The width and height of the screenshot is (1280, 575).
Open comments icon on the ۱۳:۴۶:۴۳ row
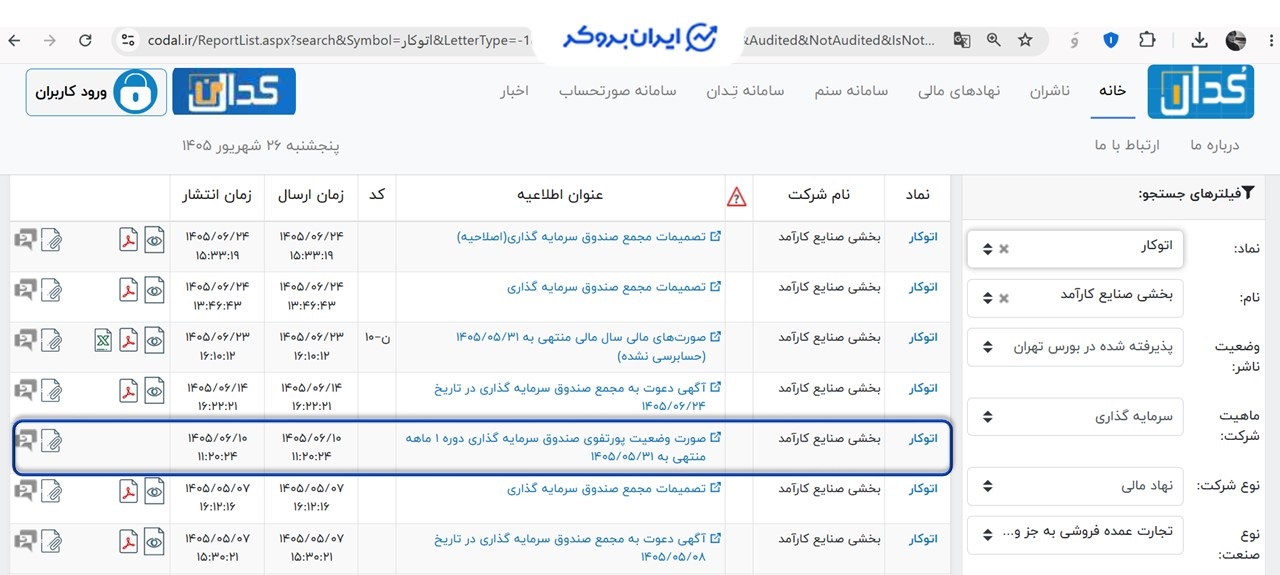(25, 290)
